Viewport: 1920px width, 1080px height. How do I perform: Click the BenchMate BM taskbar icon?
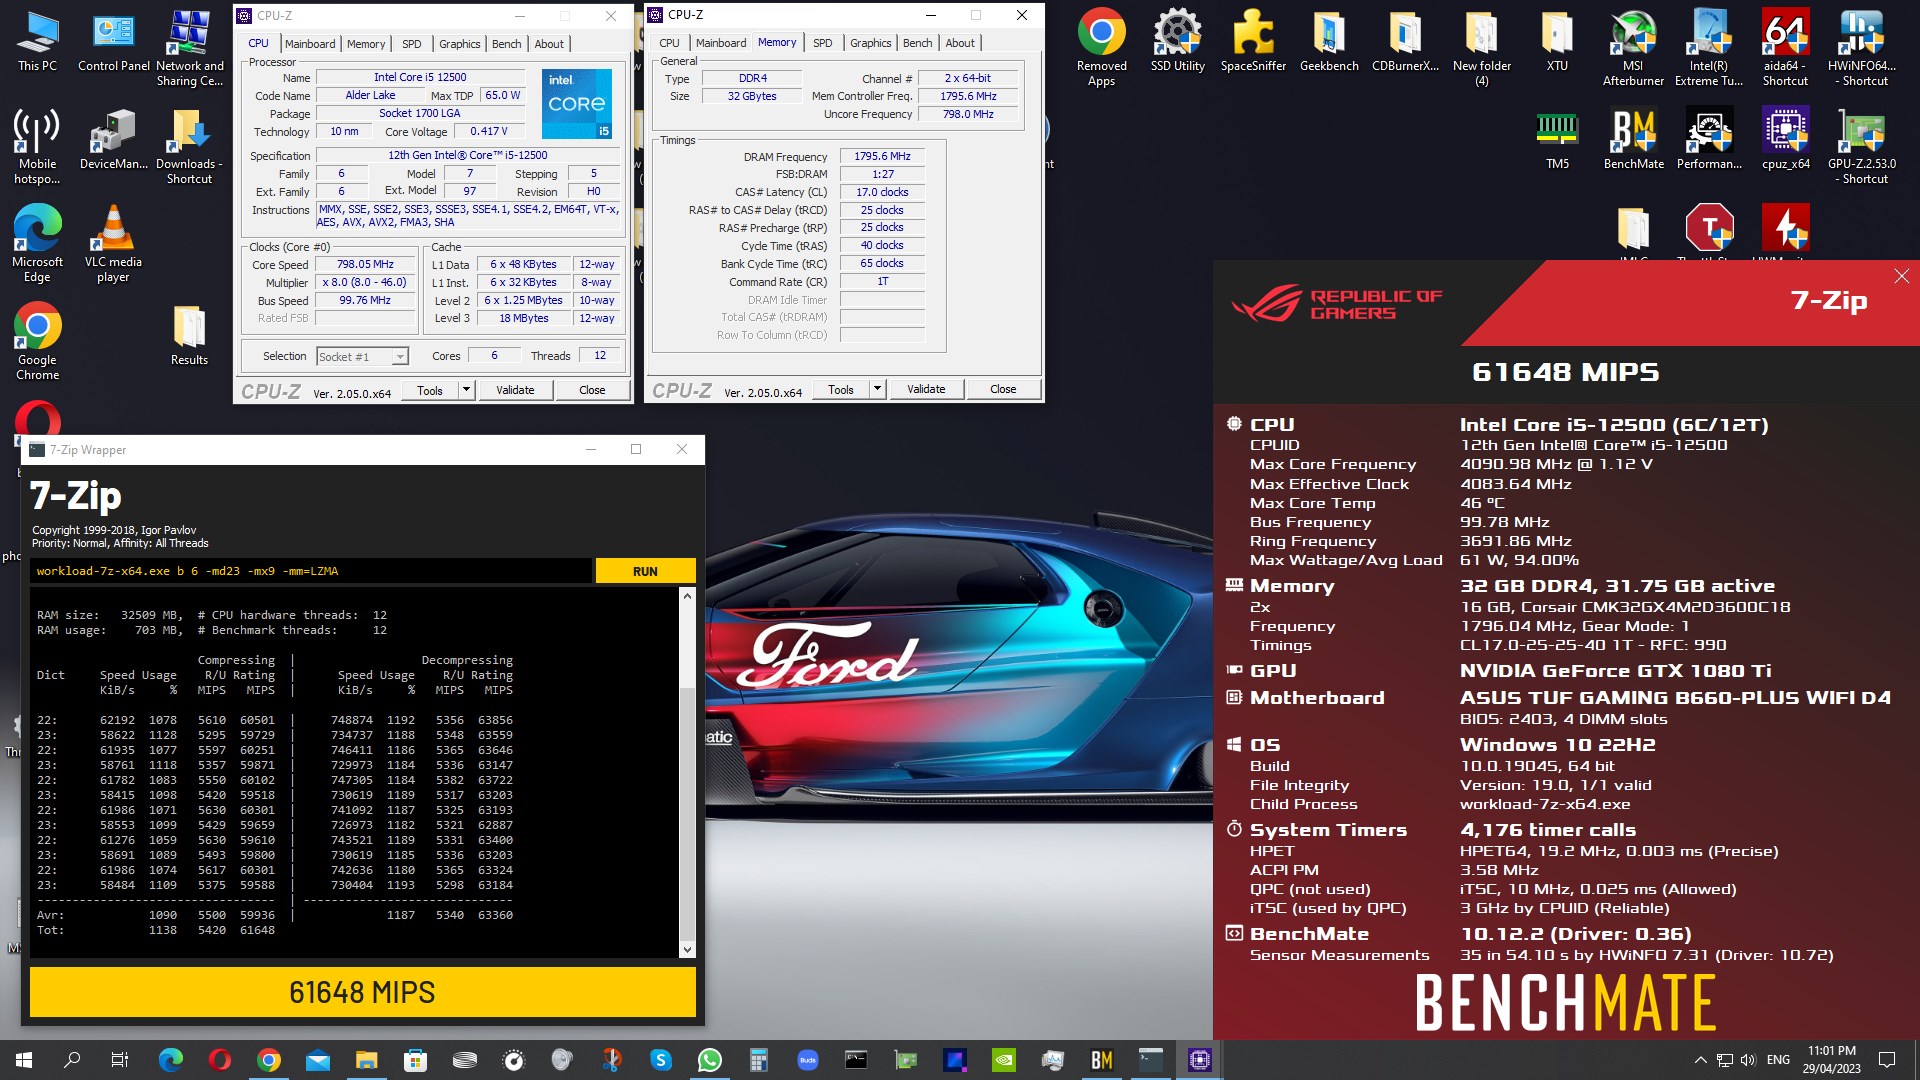click(1101, 1060)
